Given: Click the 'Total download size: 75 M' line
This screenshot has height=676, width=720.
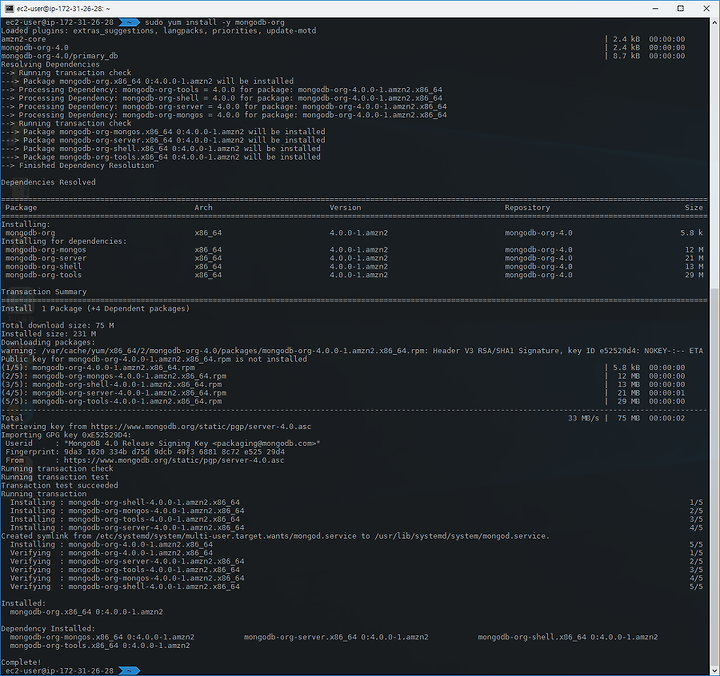Looking at the screenshot, I should click(57, 326).
